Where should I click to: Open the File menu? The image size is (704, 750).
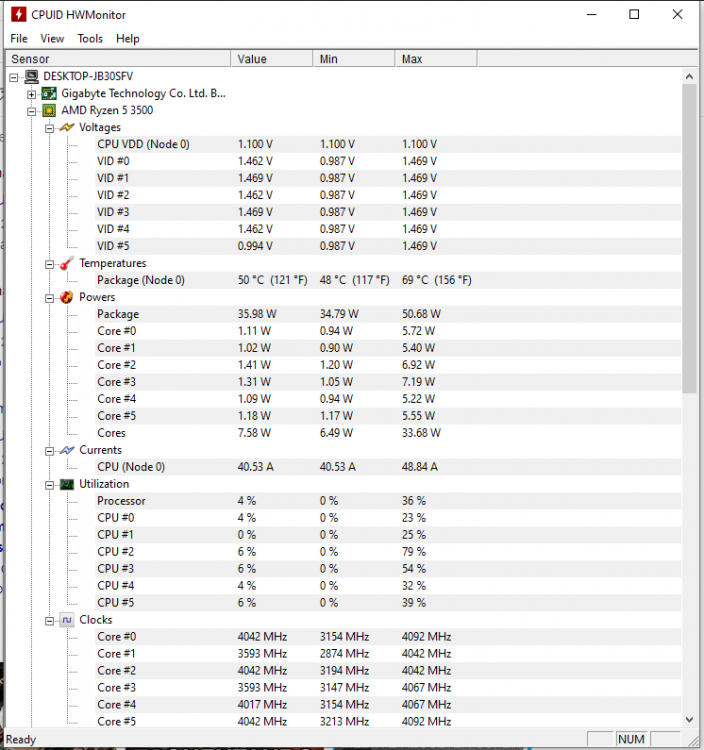(x=19, y=39)
